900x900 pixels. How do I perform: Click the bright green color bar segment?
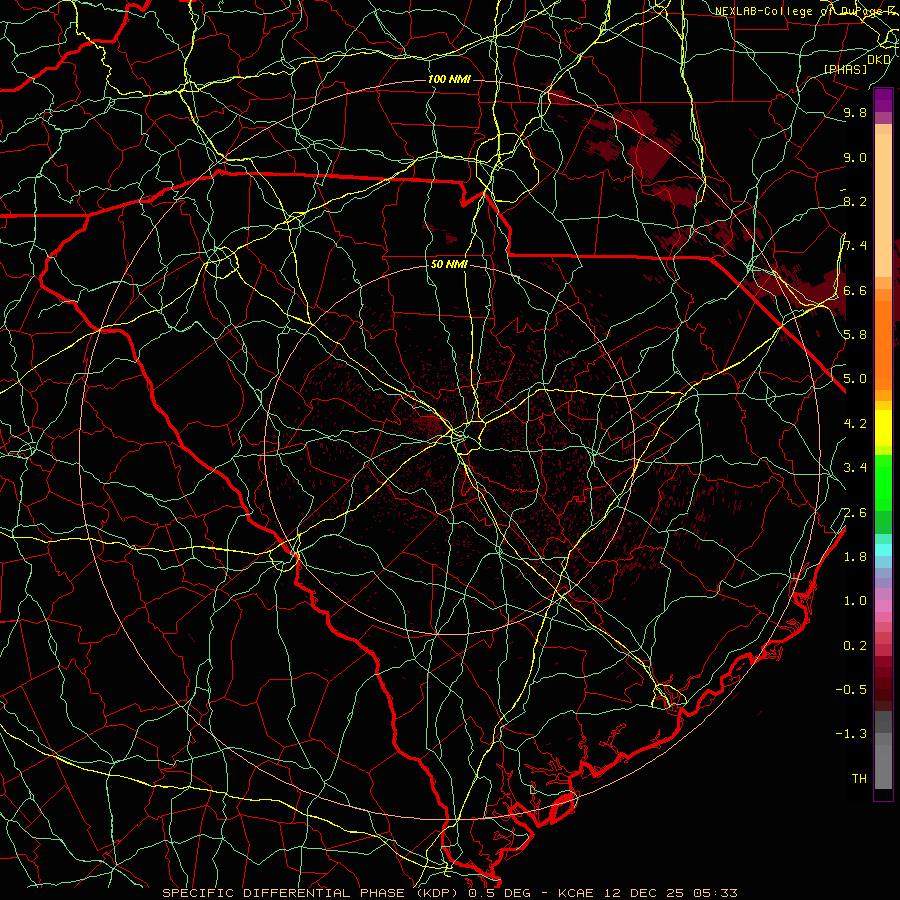tap(883, 482)
